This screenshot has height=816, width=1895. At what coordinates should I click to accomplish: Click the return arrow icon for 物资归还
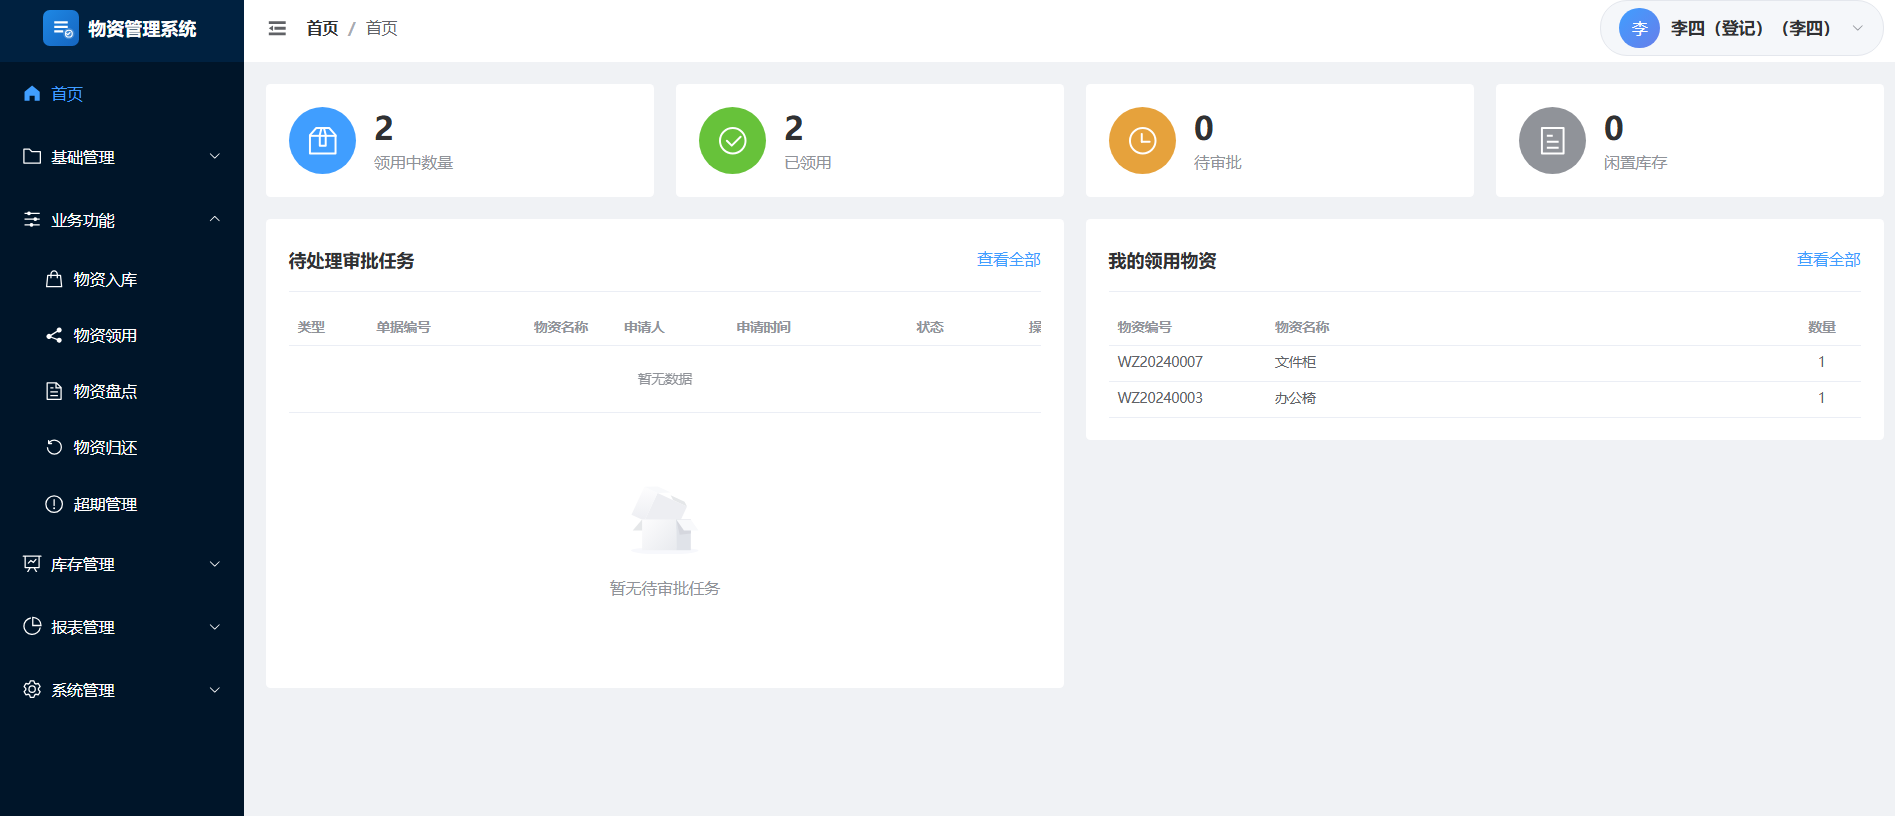click(x=54, y=447)
